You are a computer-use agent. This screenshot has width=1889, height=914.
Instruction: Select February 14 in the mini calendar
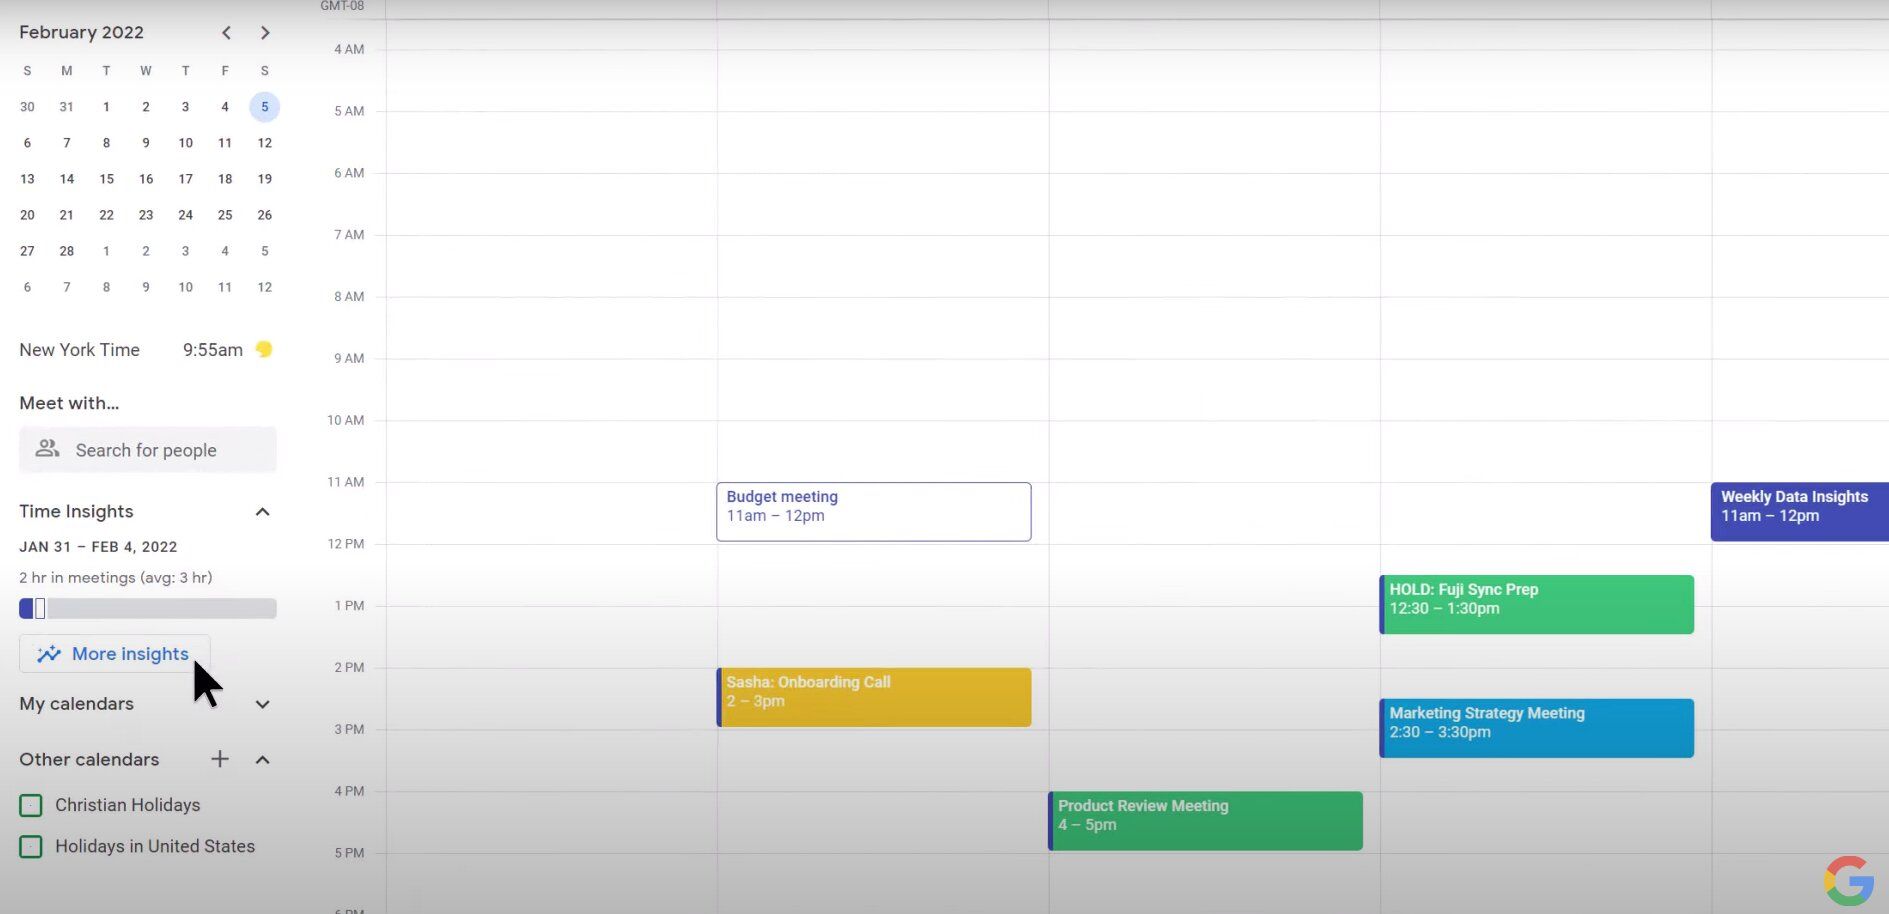tap(66, 178)
